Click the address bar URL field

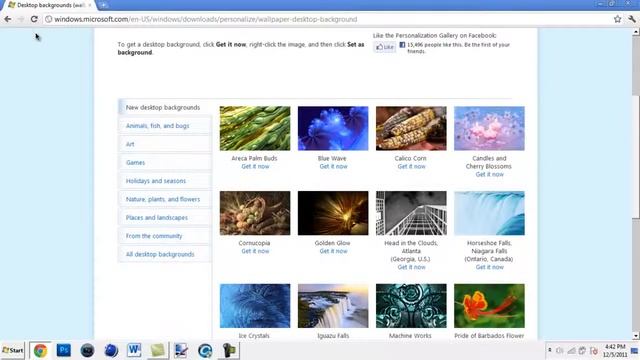[327, 19]
